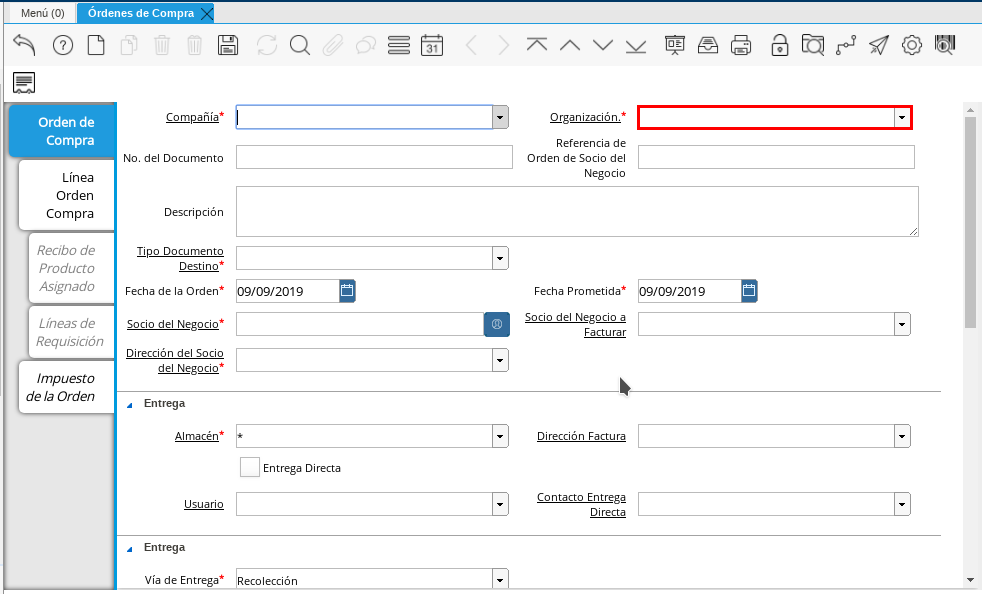Switch to the Menú (0) tab
982x594 pixels.
[42, 13]
